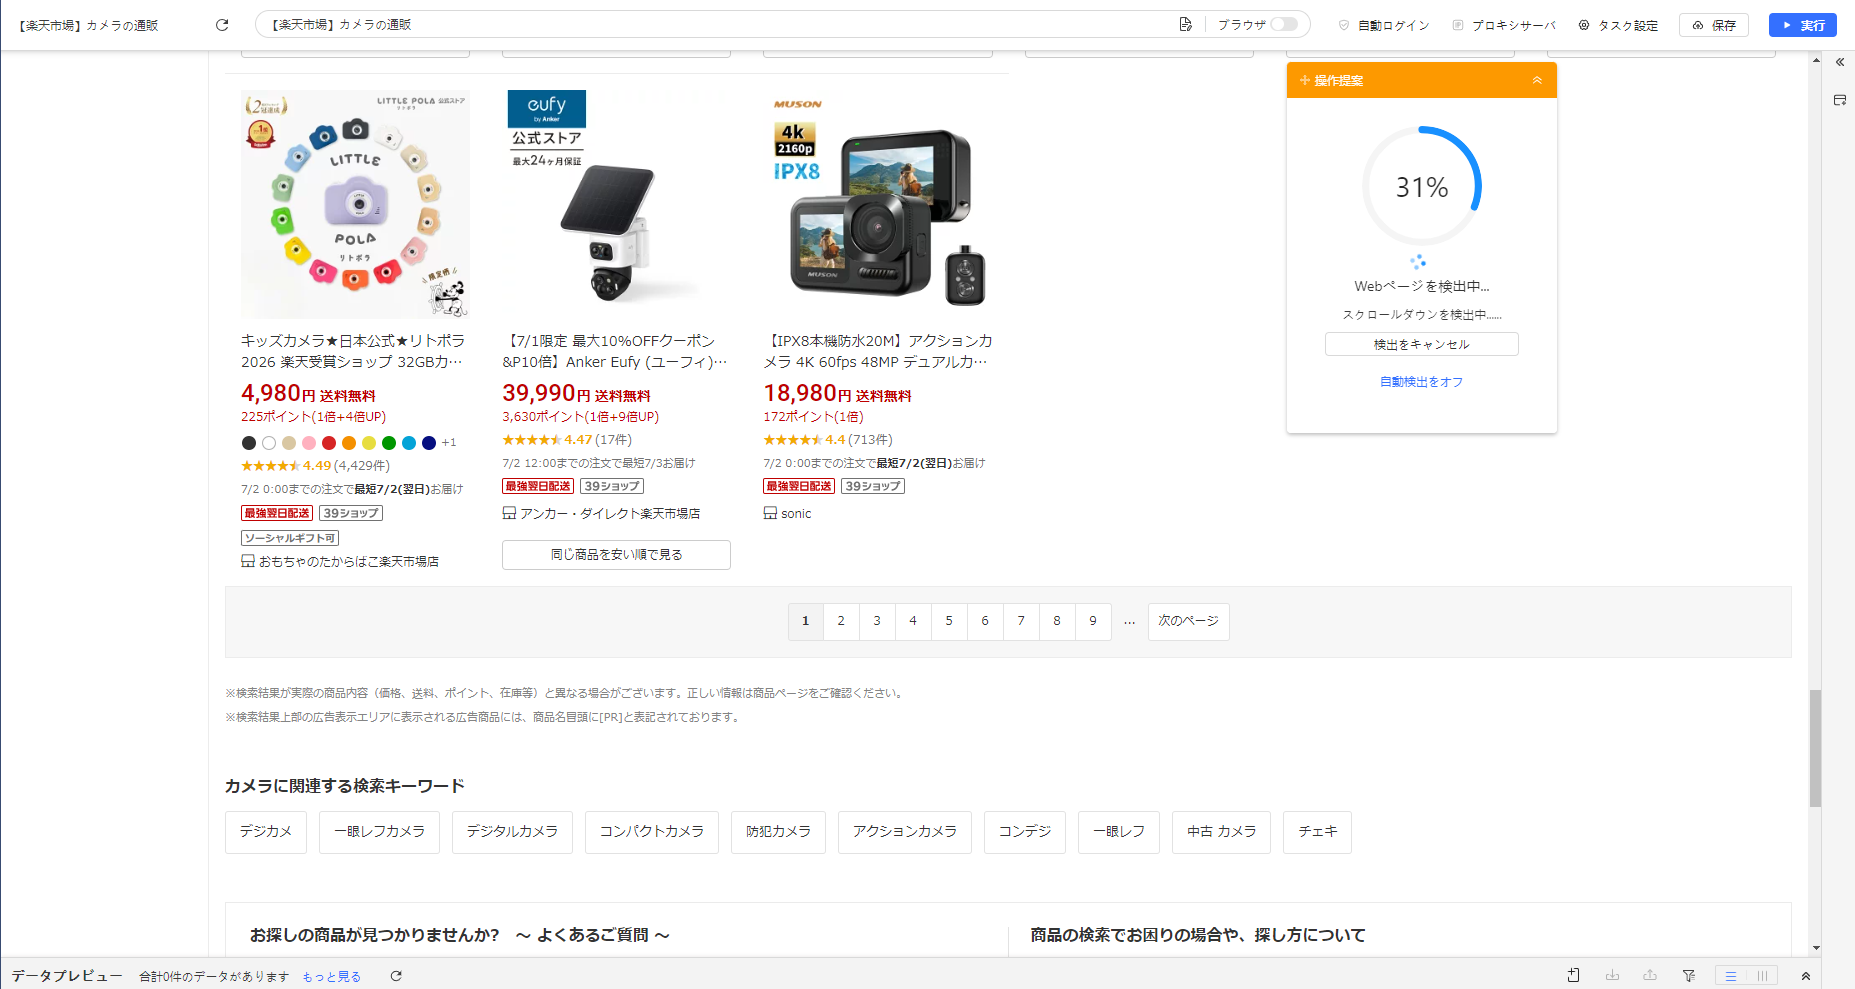This screenshot has width=1855, height=989.
Task: Run the task with 実行 button
Action: pyautogui.click(x=1802, y=25)
